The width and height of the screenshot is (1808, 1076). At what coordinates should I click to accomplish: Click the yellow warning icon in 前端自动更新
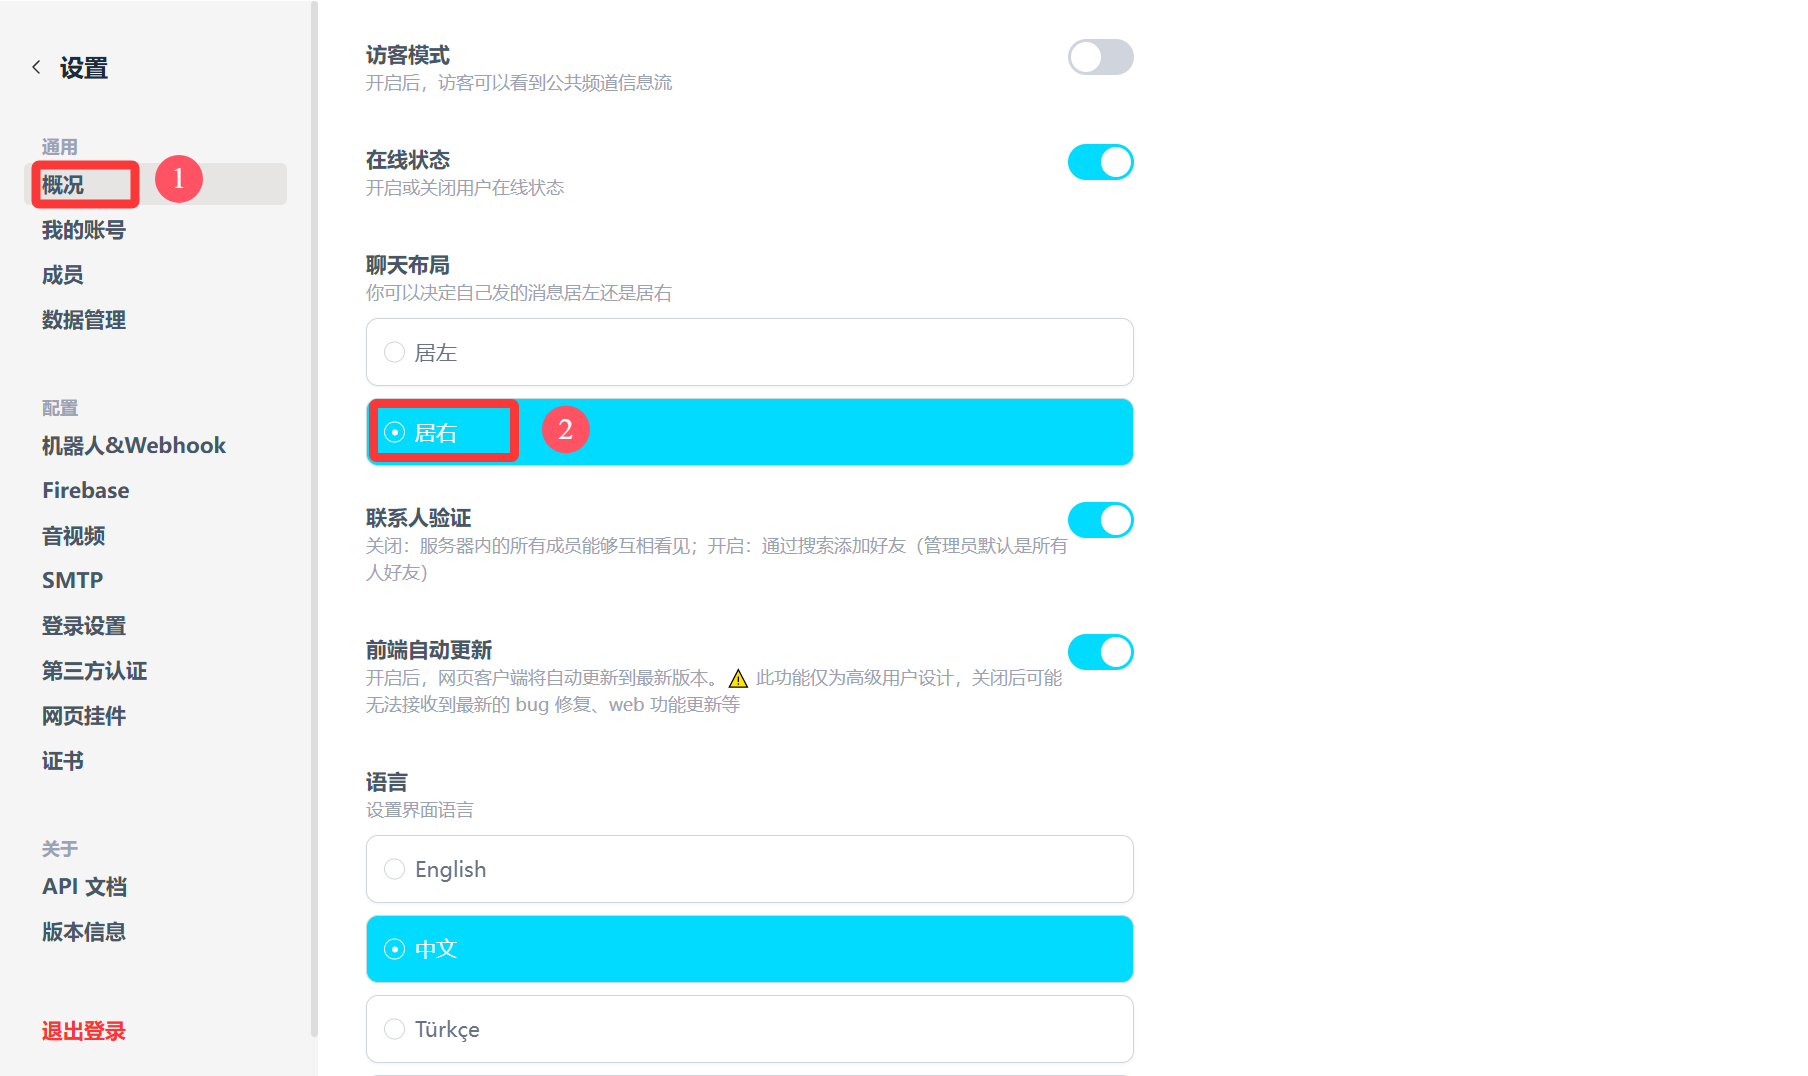pyautogui.click(x=738, y=679)
